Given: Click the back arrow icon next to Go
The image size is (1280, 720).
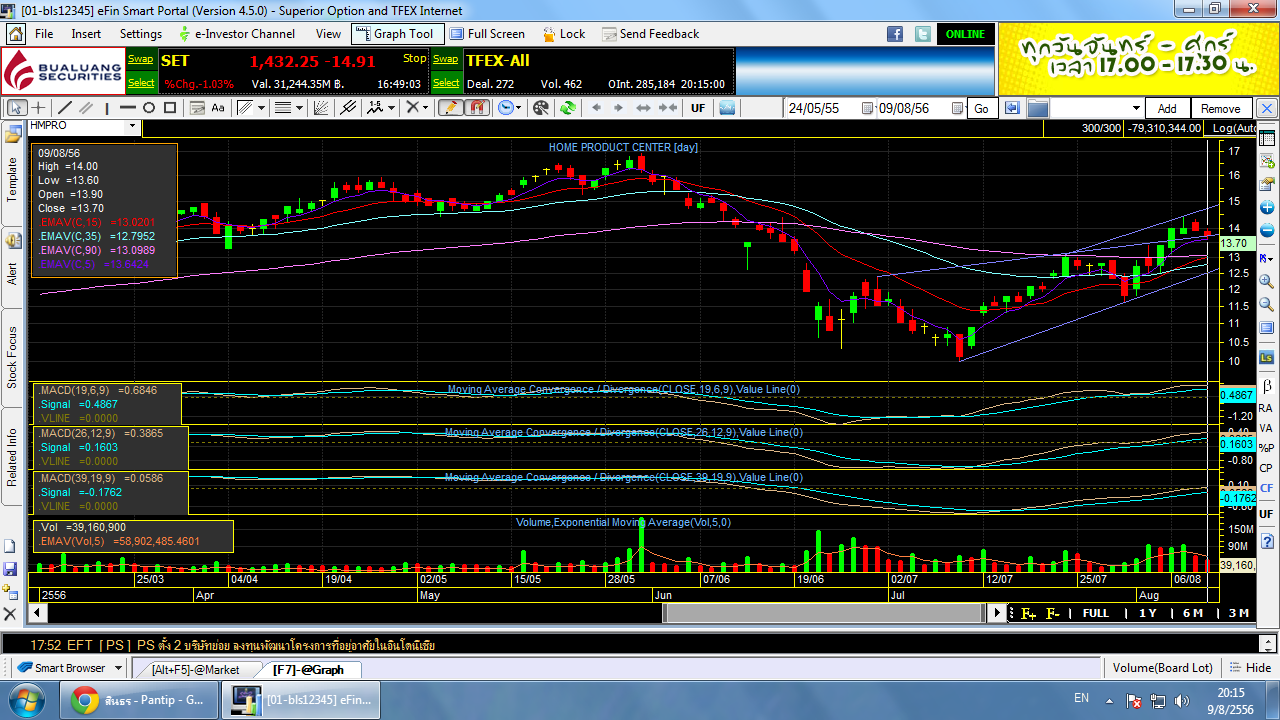Looking at the screenshot, I should tap(1012, 108).
